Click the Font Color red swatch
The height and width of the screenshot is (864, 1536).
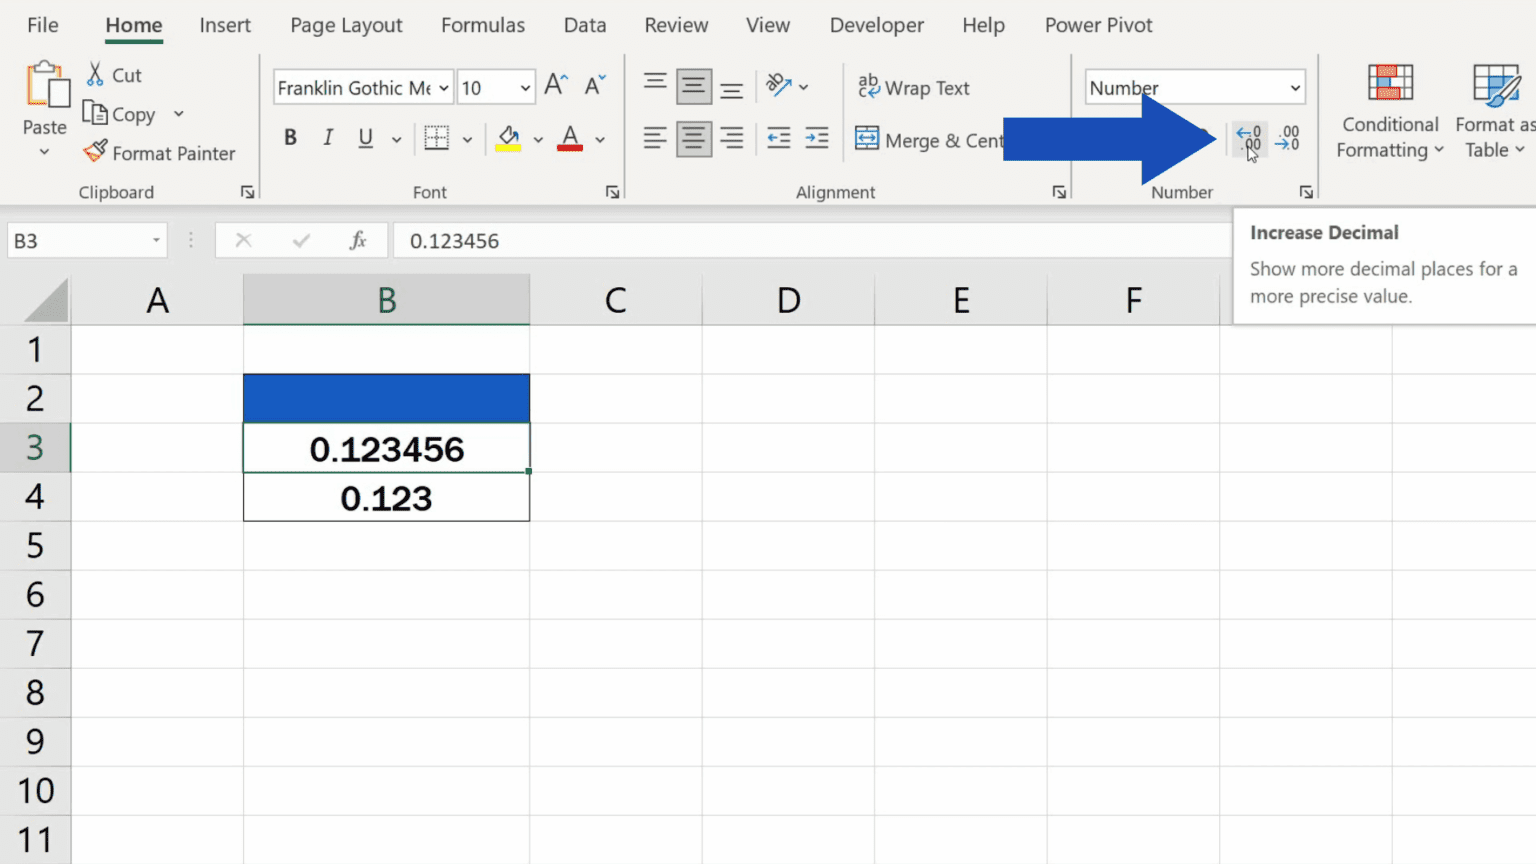568,149
